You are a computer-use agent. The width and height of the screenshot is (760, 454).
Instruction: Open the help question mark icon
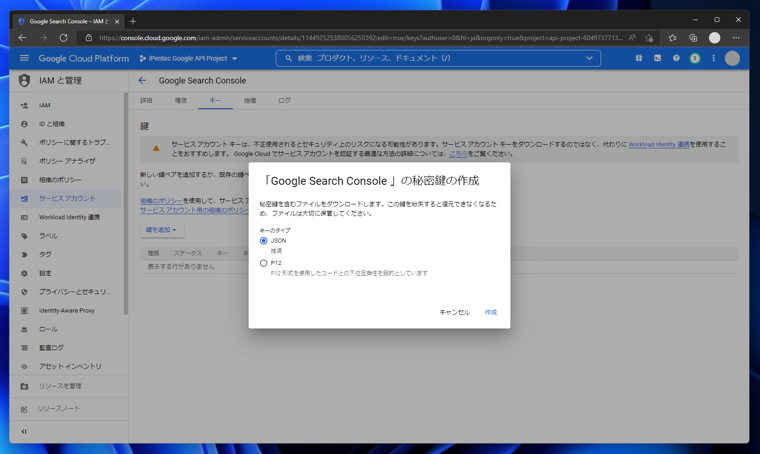click(x=676, y=58)
